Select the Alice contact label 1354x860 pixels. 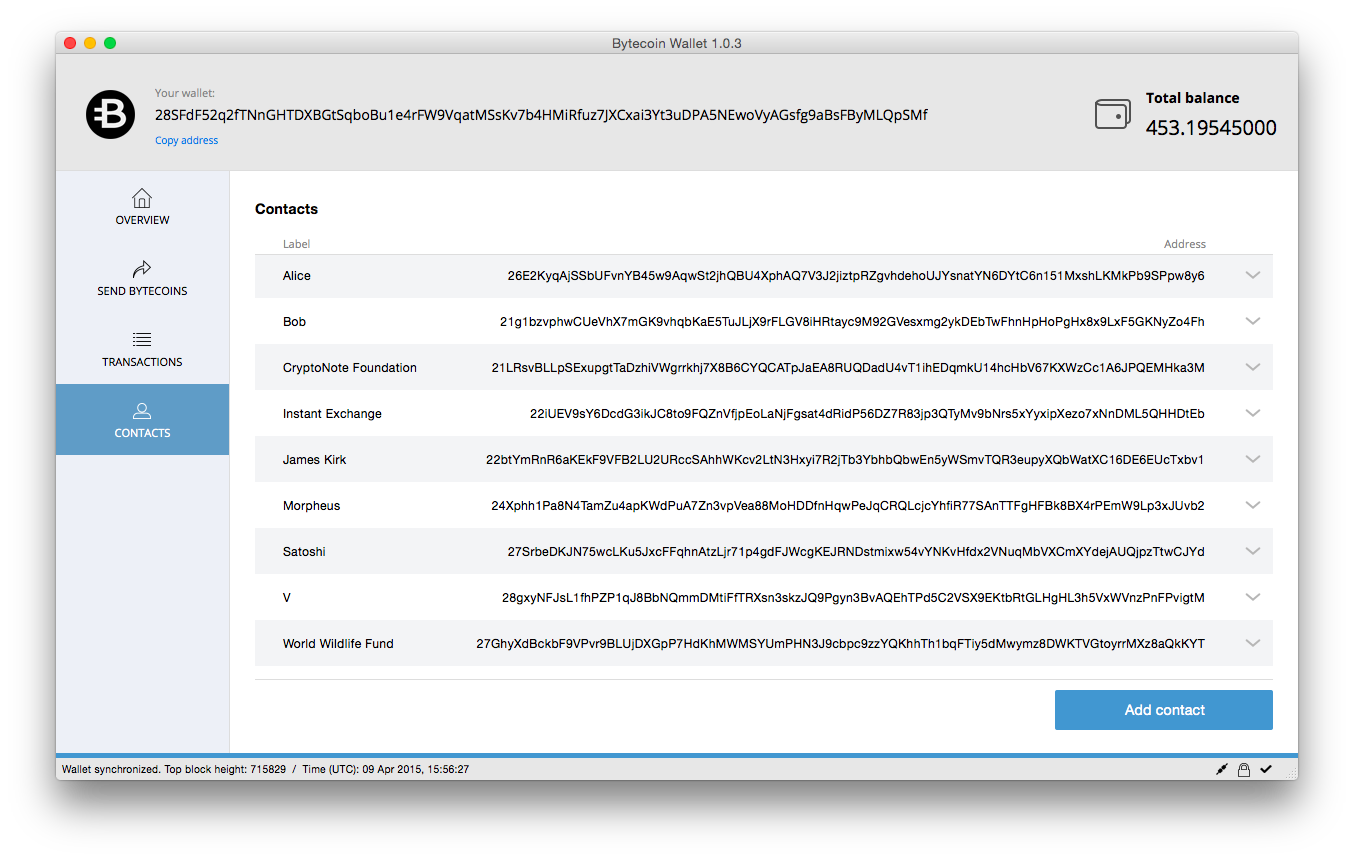coord(297,276)
